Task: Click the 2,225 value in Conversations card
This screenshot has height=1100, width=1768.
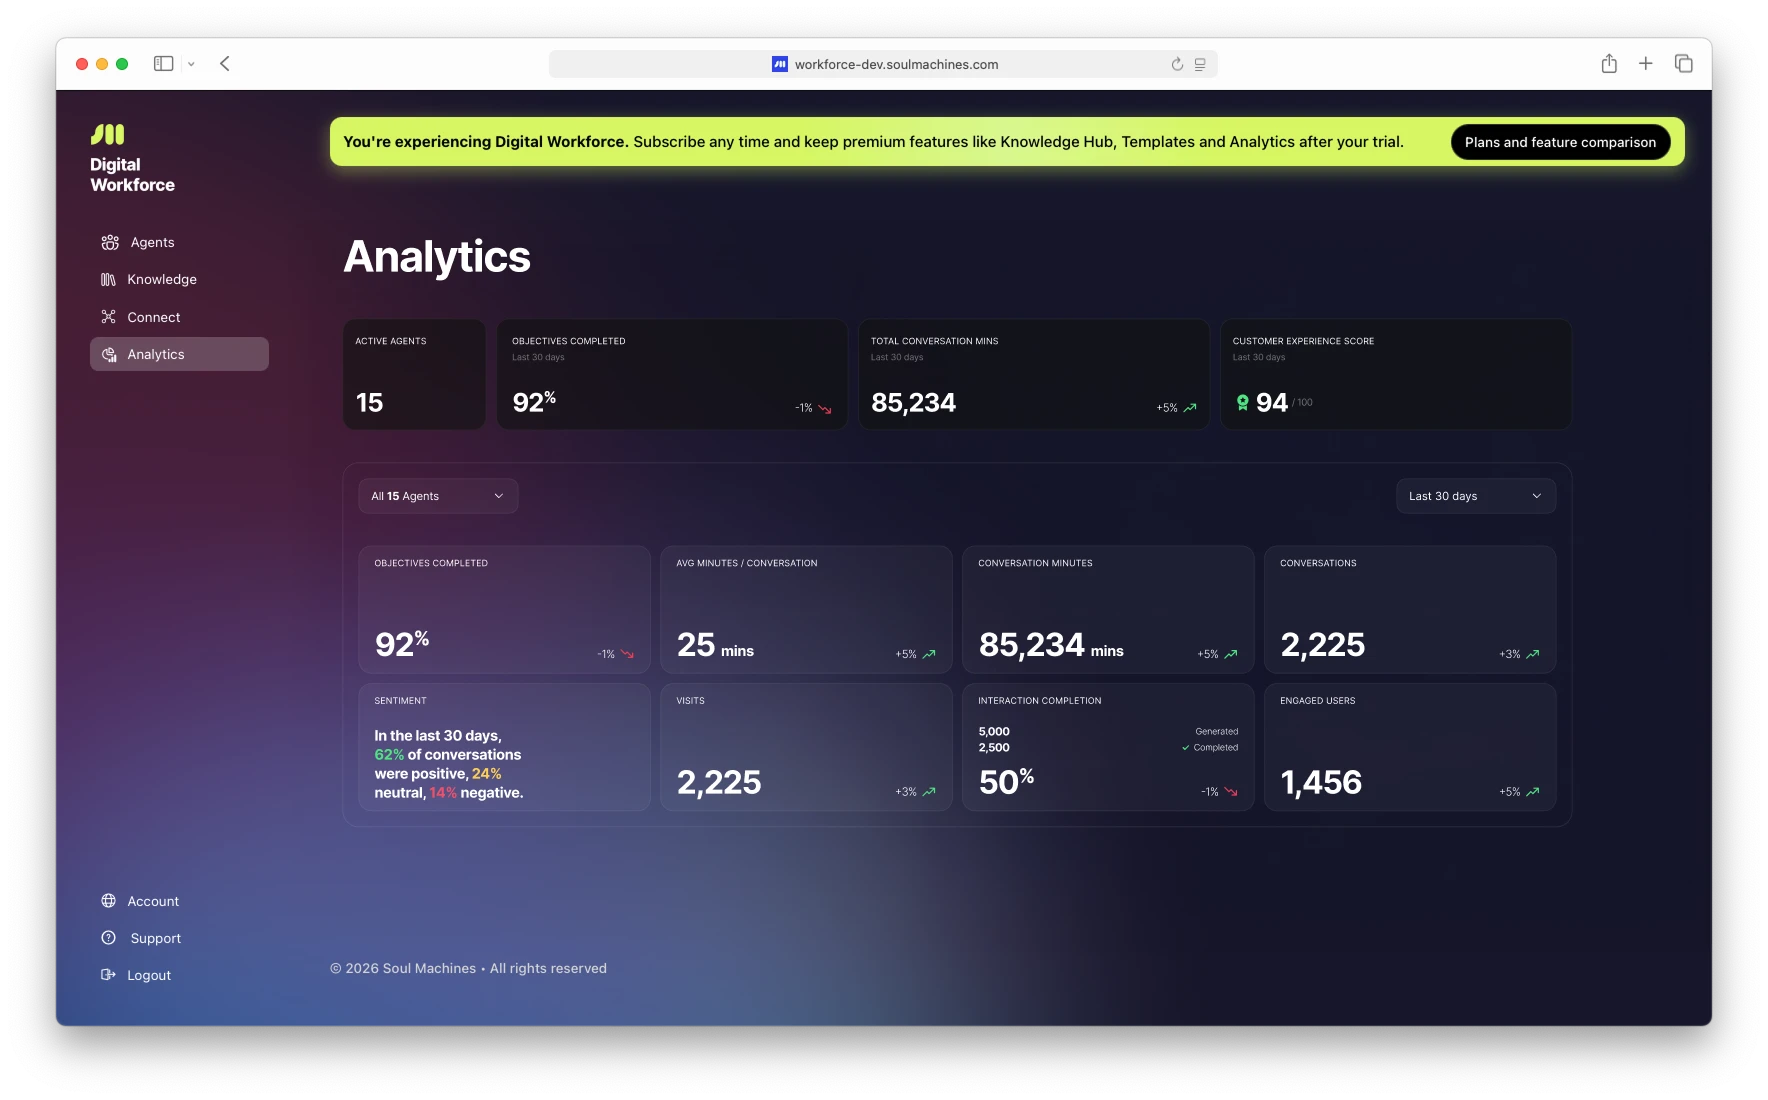Action: point(1322,645)
